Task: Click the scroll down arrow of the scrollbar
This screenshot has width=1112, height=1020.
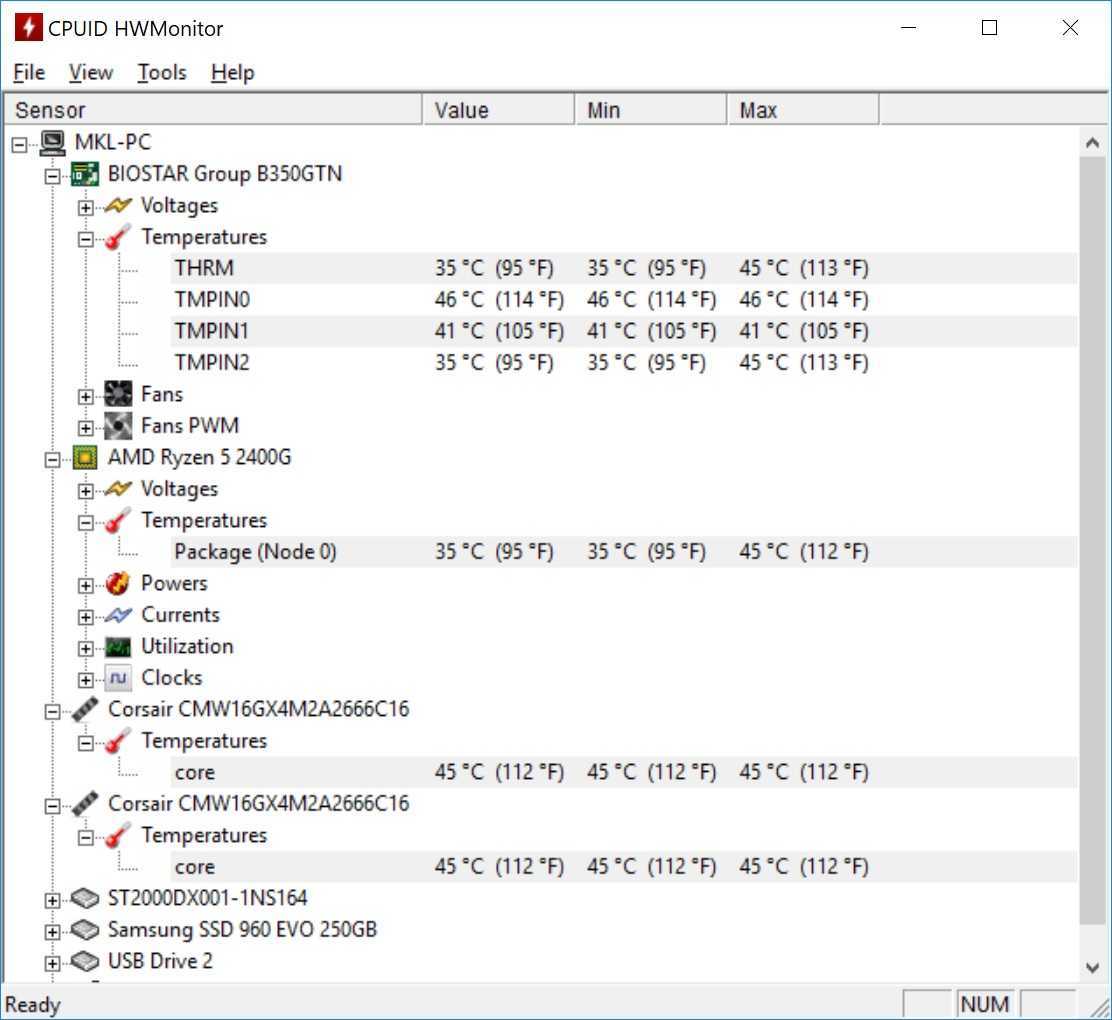Action: 1092,967
